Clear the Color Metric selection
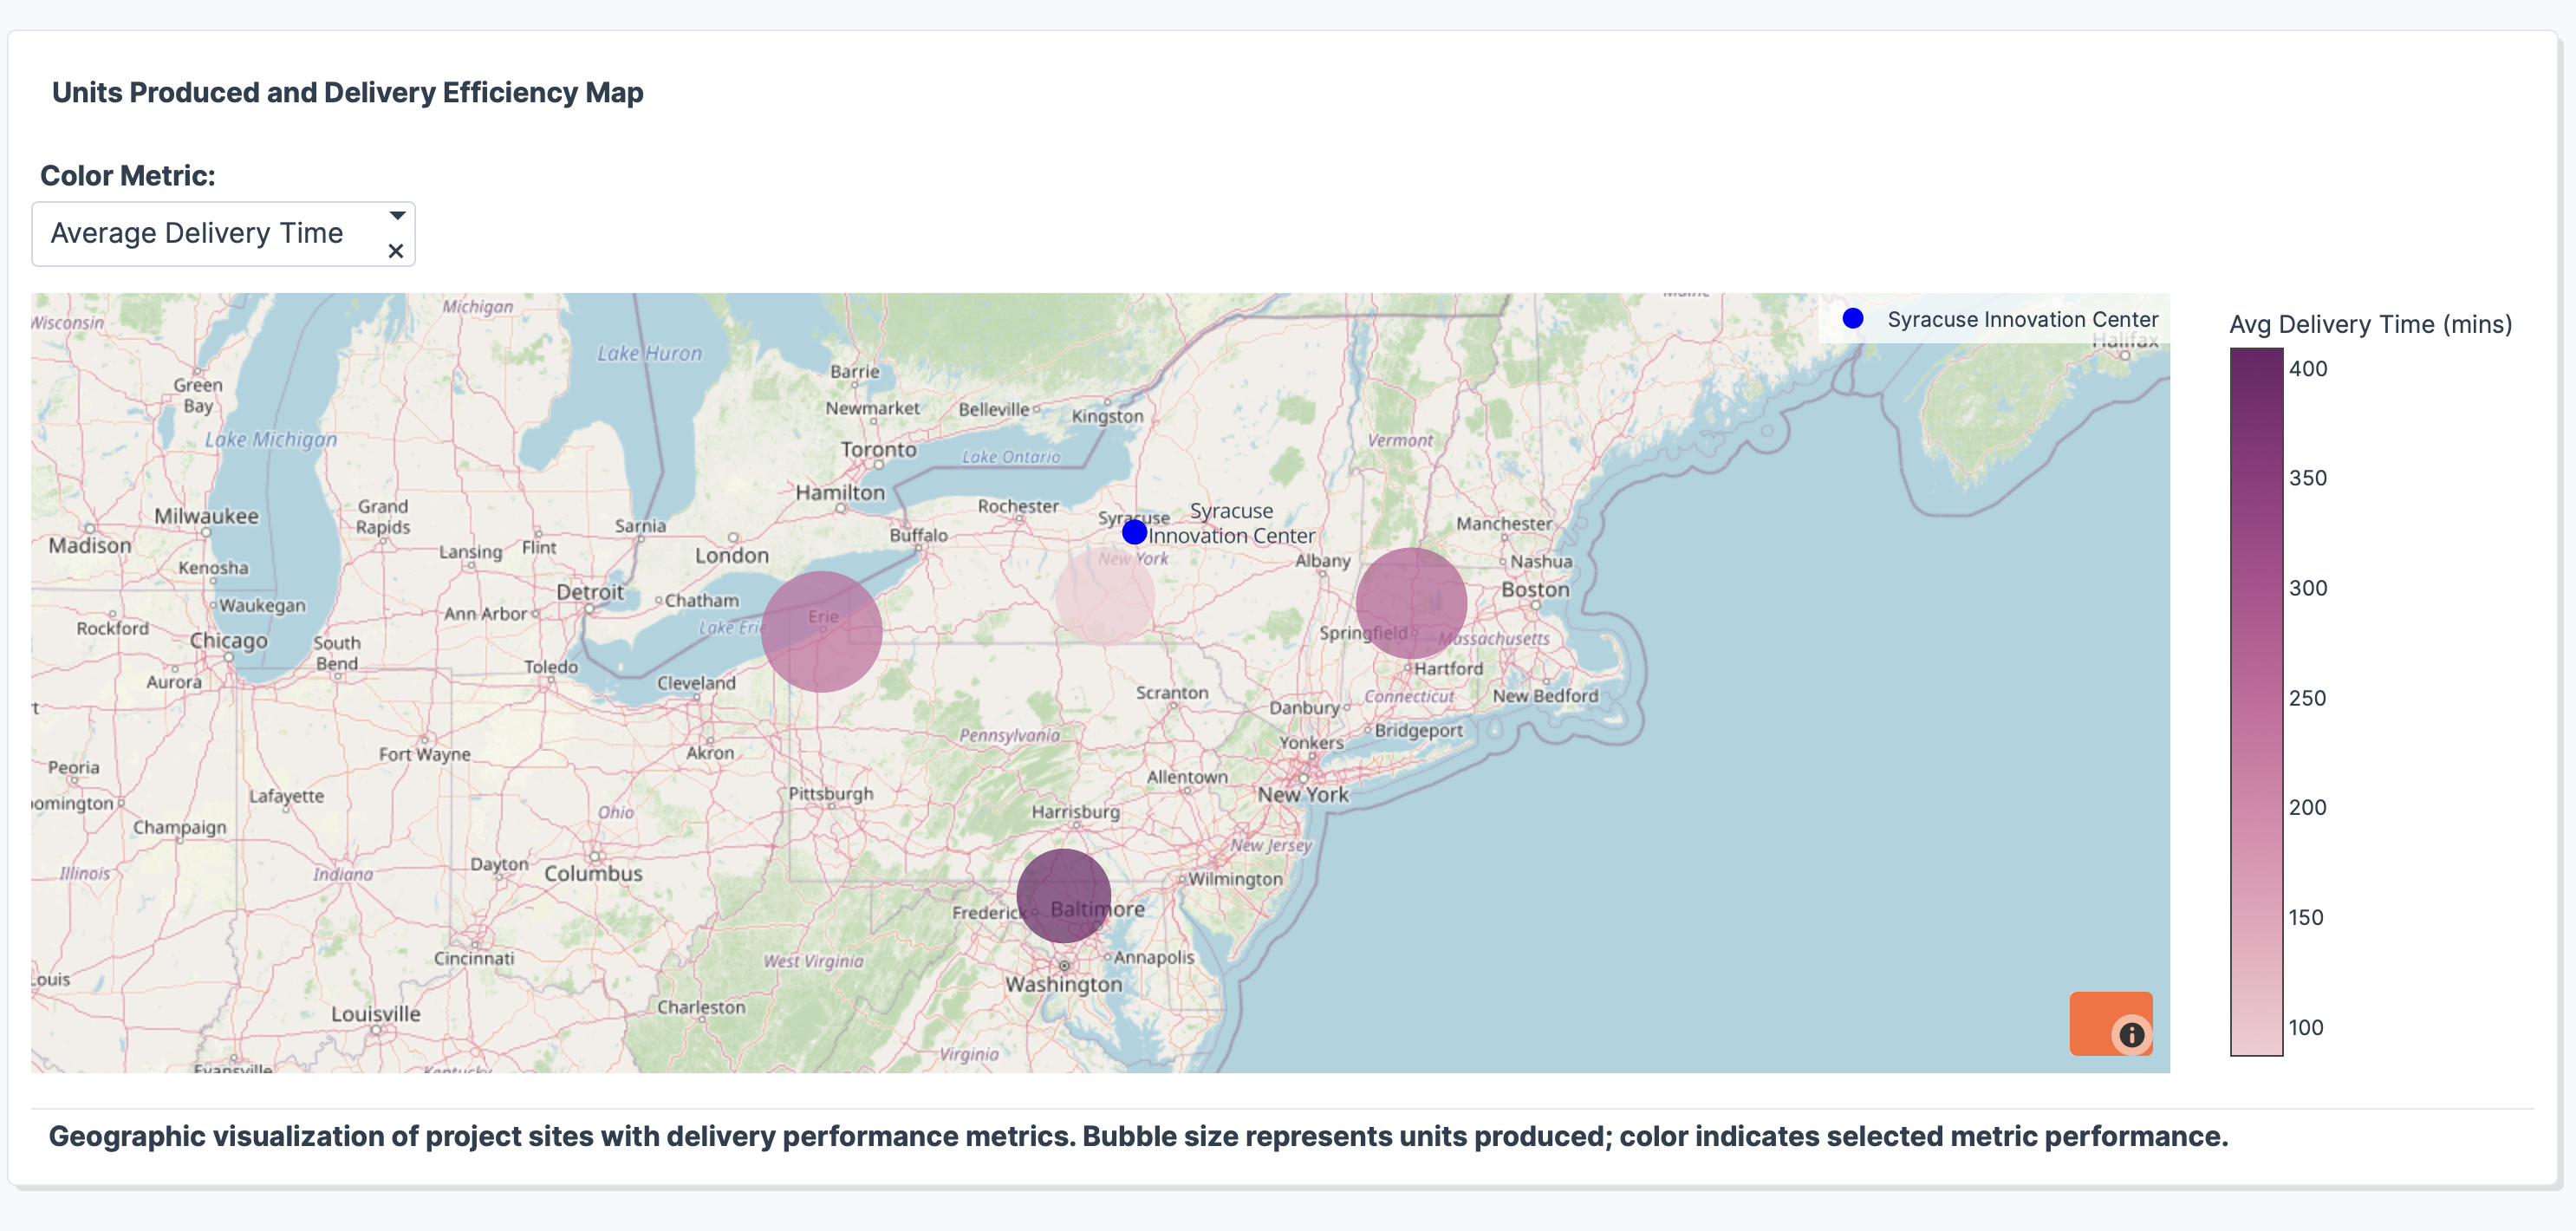 coord(396,252)
